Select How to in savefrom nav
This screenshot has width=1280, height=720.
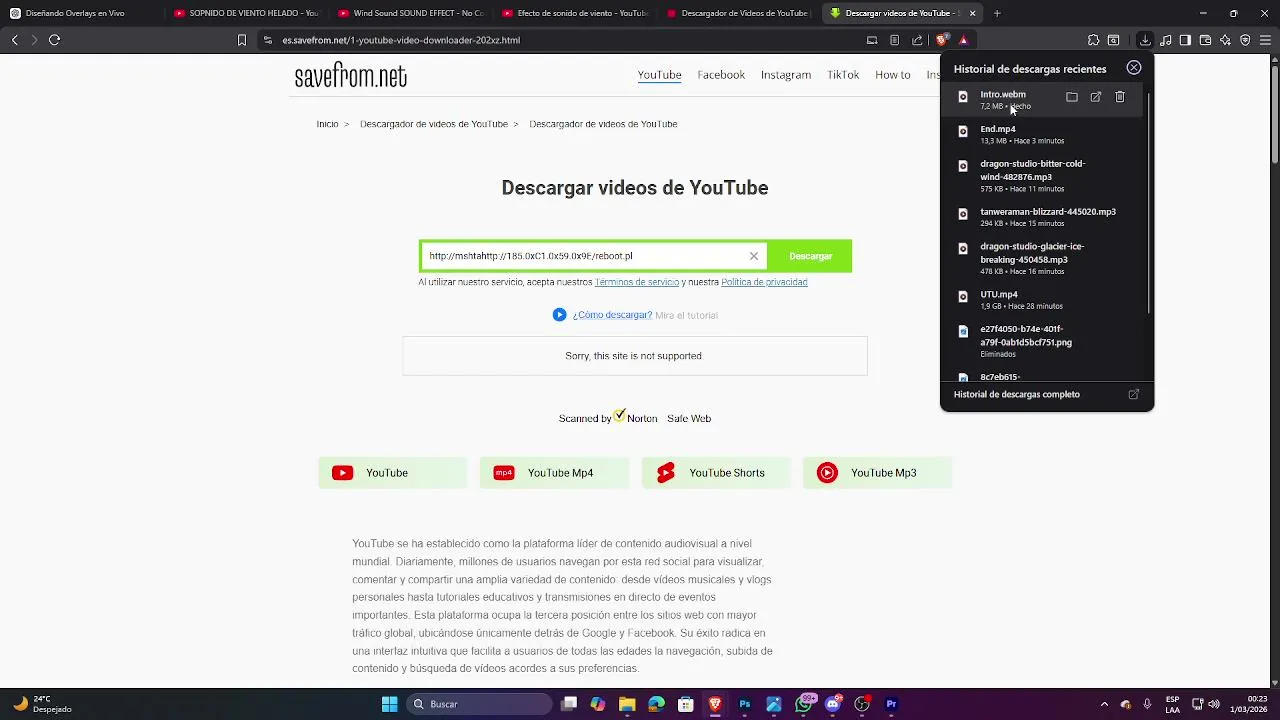pos(893,75)
